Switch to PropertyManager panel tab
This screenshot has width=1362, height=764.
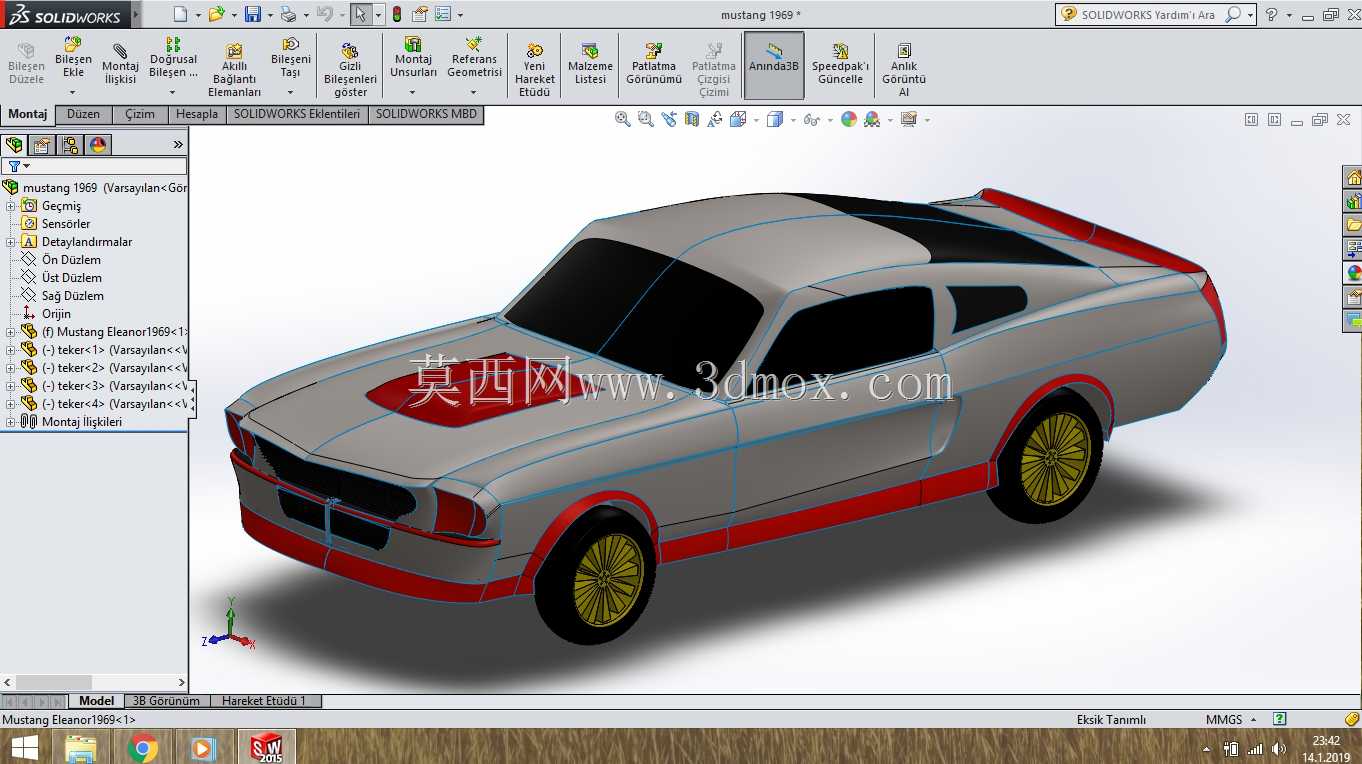click(42, 145)
